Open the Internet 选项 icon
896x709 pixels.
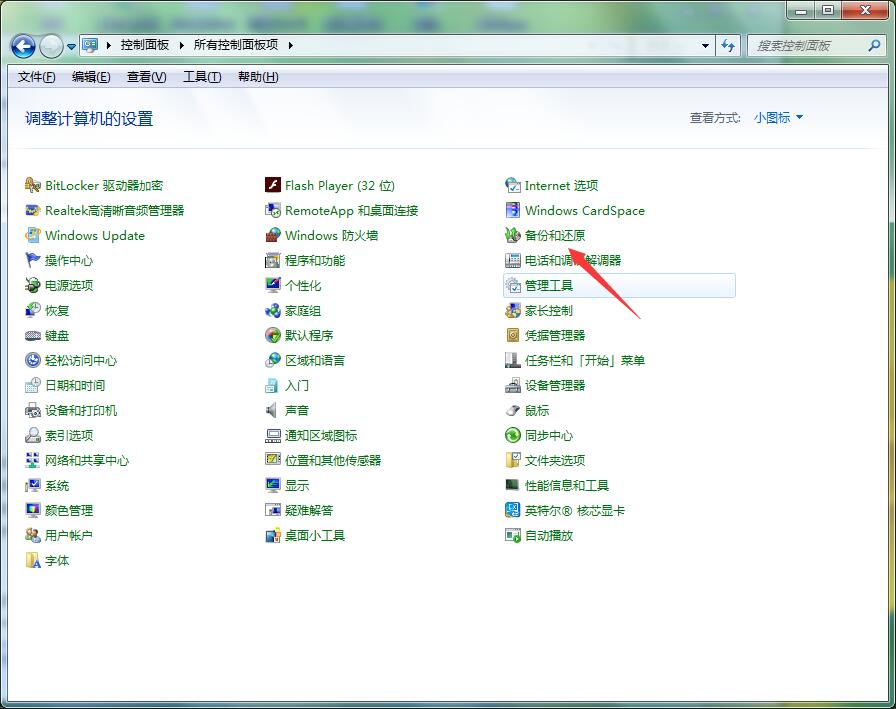513,185
